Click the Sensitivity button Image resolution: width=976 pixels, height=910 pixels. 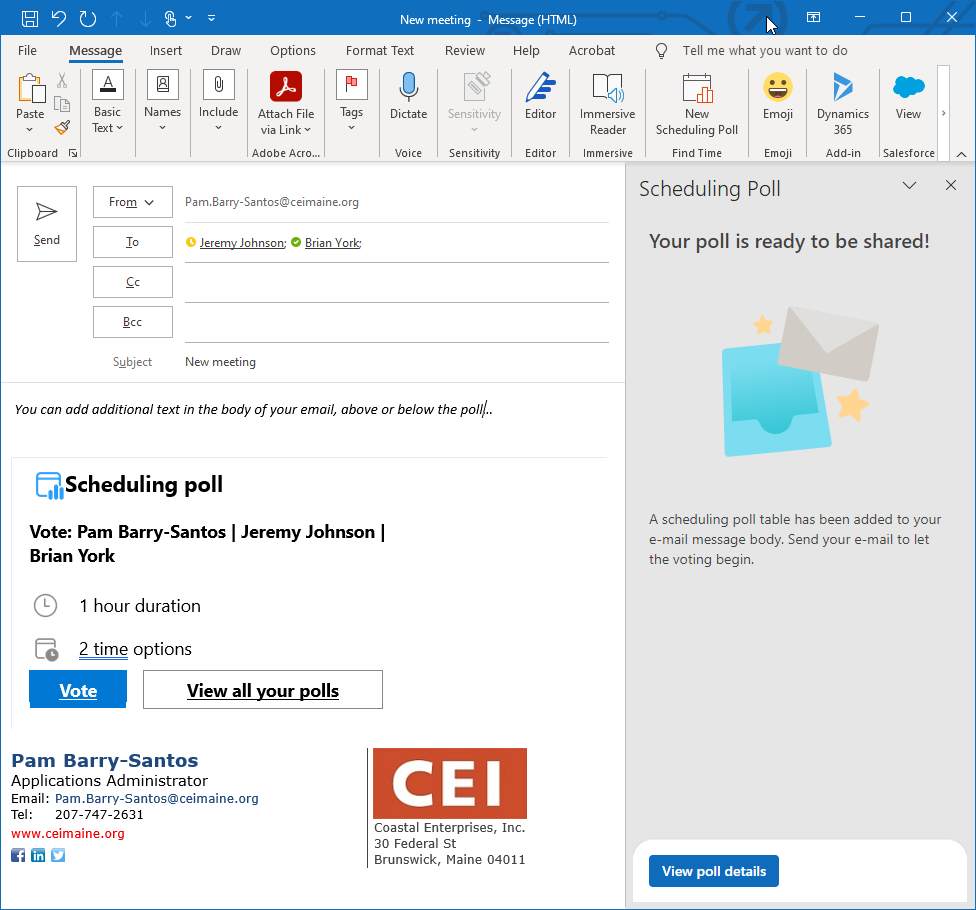coord(474,103)
